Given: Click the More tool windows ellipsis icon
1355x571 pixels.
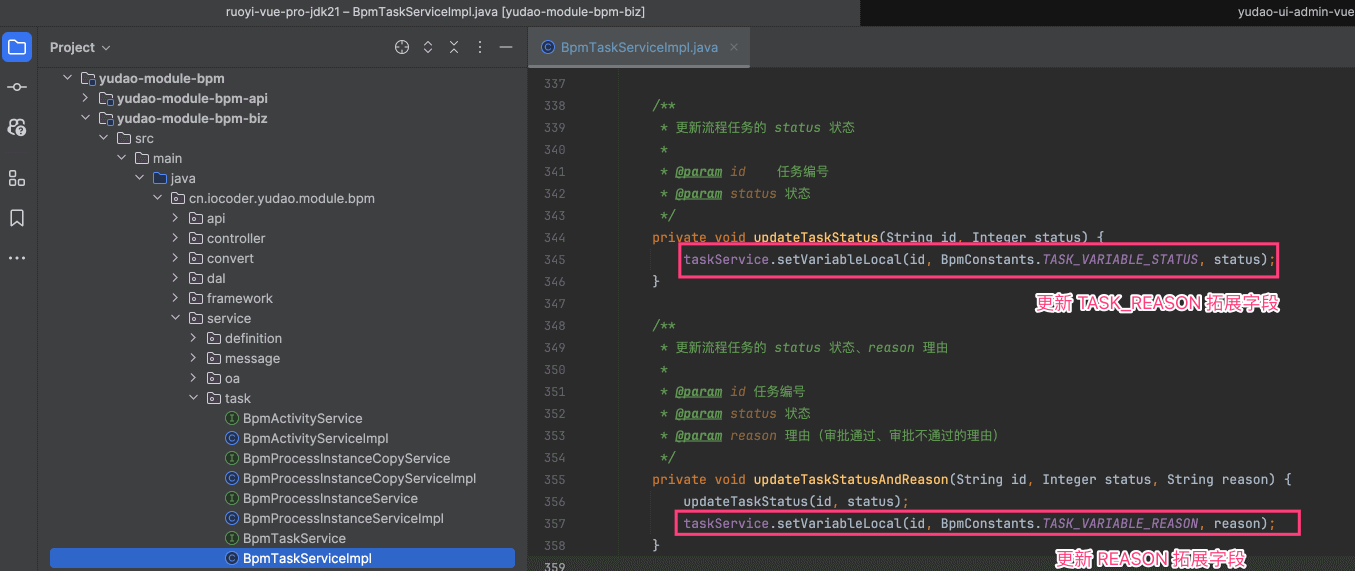Looking at the screenshot, I should pos(17,258).
